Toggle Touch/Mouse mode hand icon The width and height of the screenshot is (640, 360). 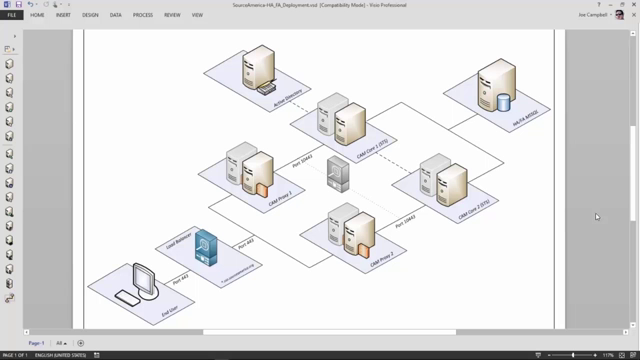click(x=55, y=4)
